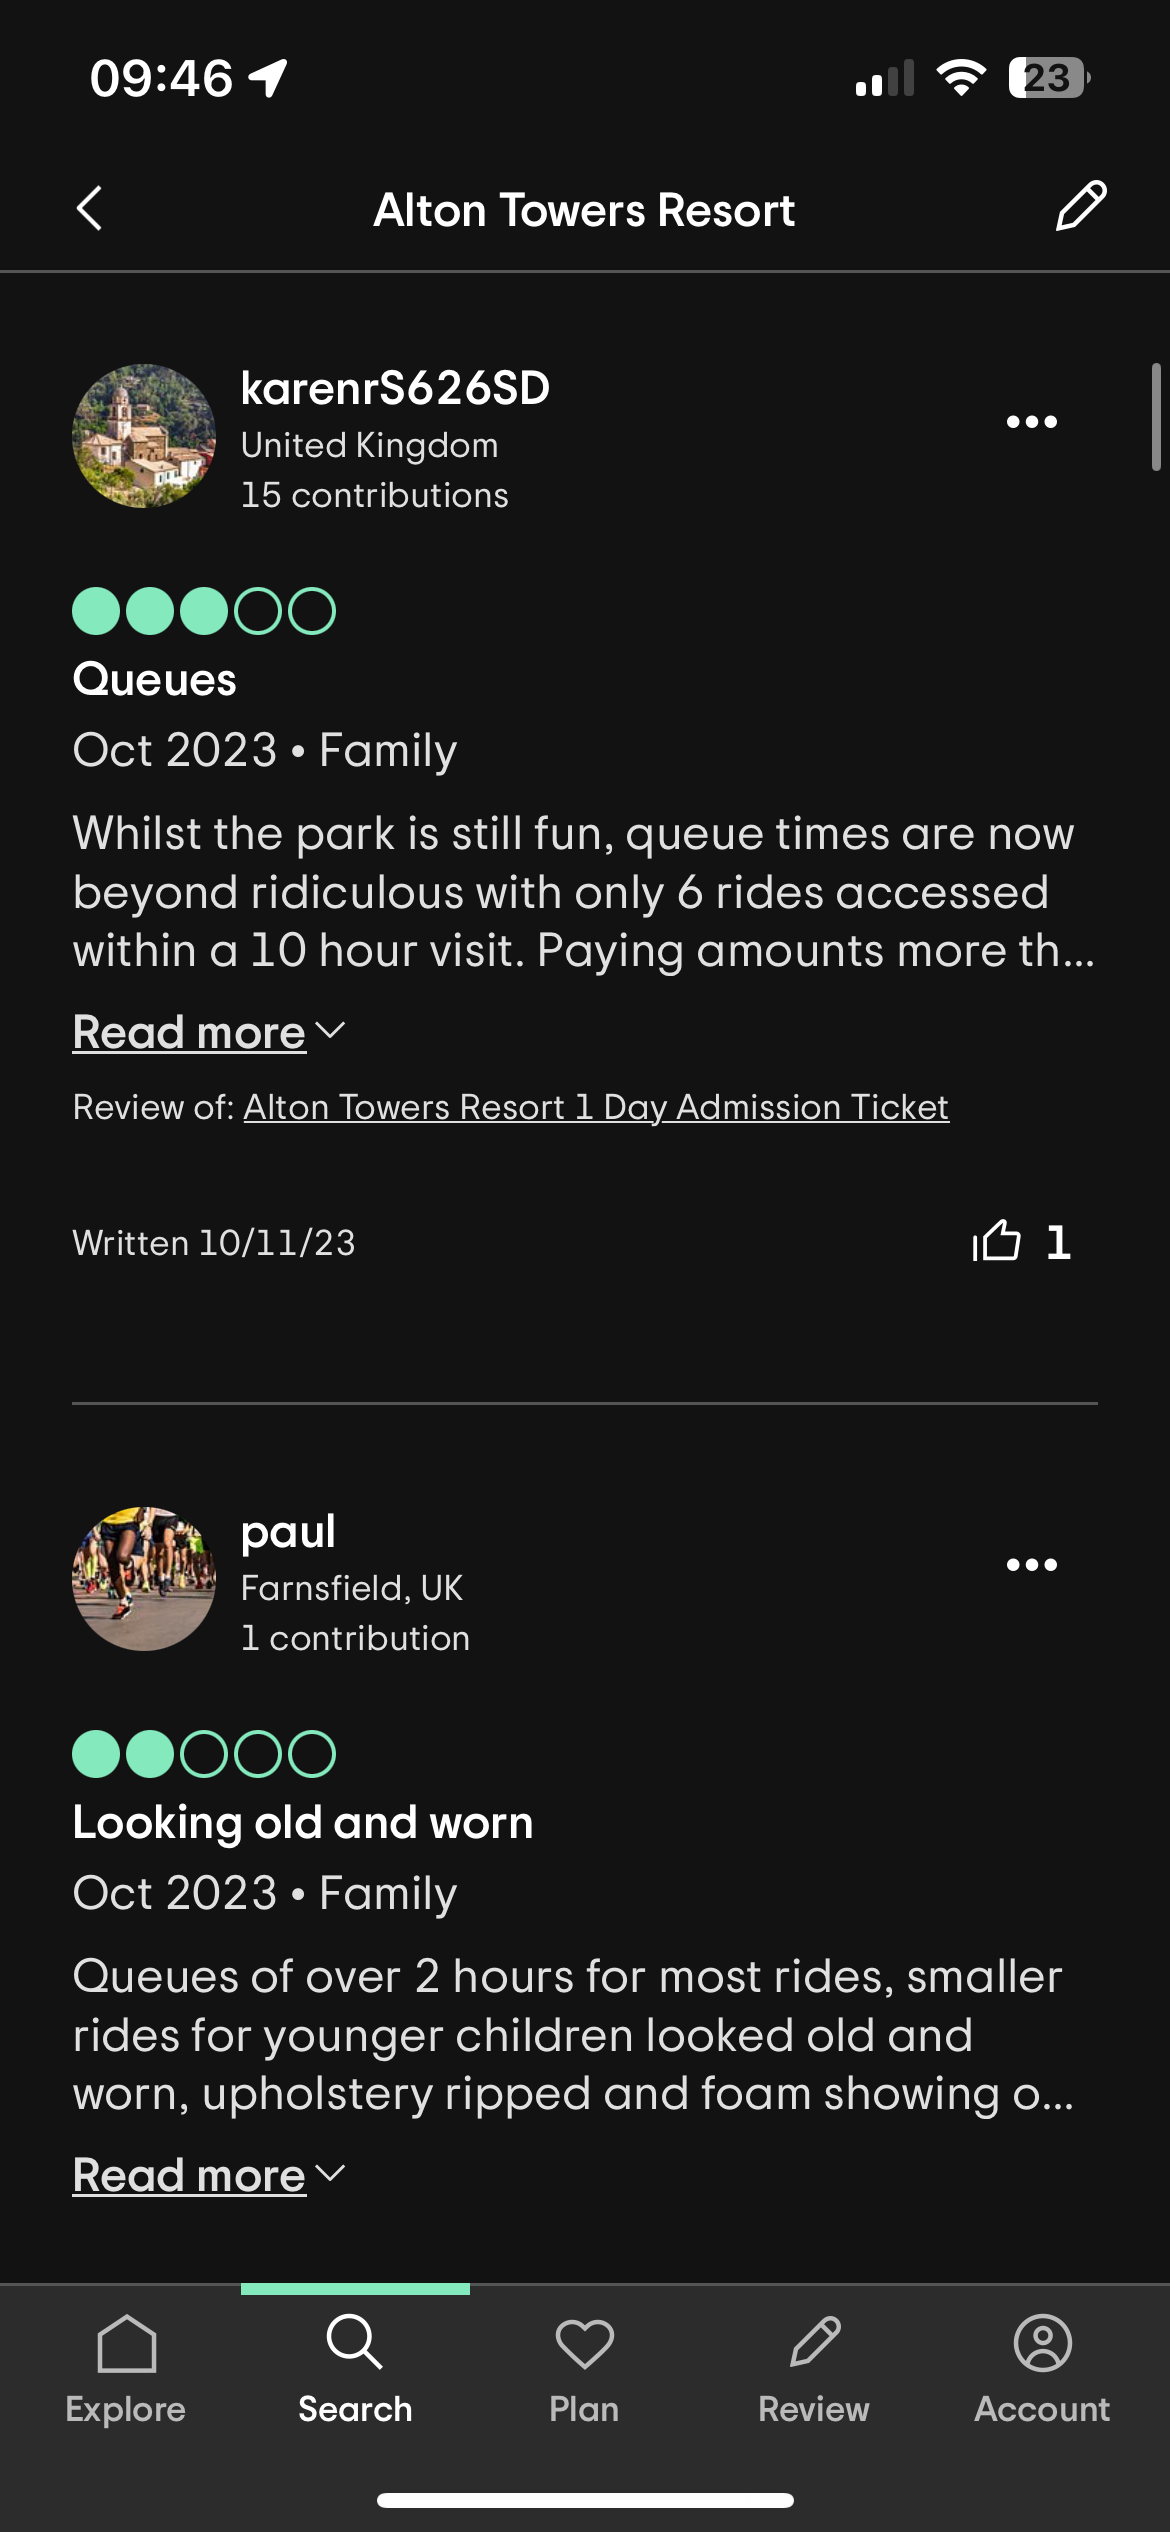Screen dimensions: 1170x2532
Task: Click the scrollbar at the right edge
Action: [x=1156, y=417]
